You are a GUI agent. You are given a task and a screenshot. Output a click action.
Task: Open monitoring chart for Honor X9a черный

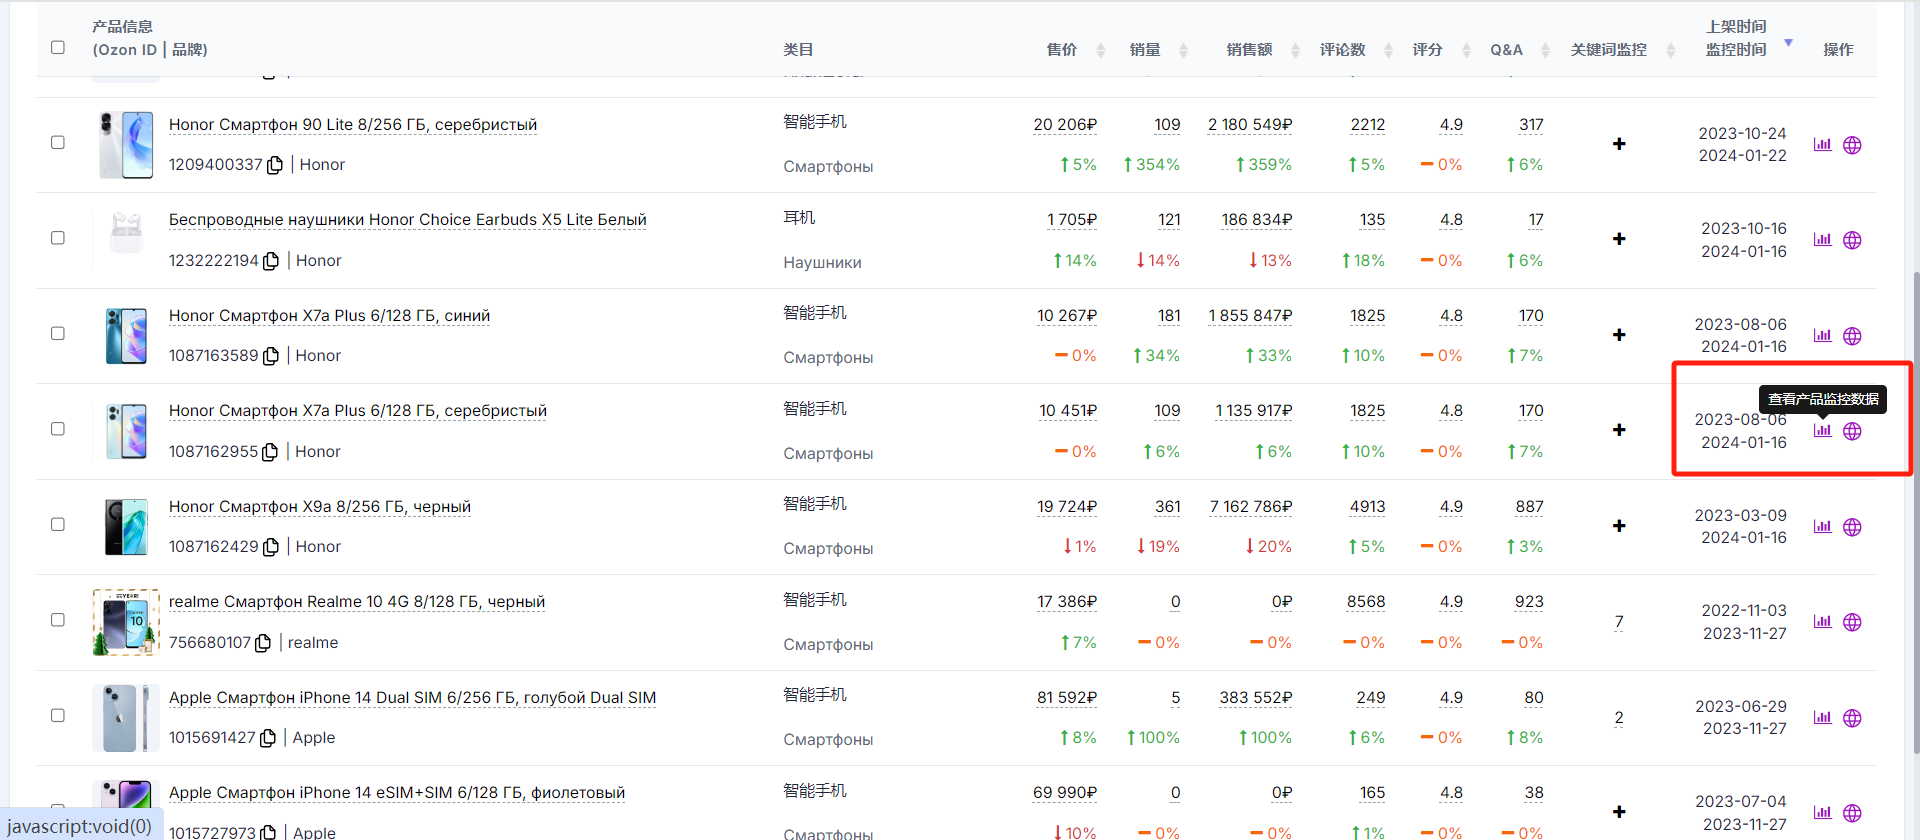pos(1822,527)
